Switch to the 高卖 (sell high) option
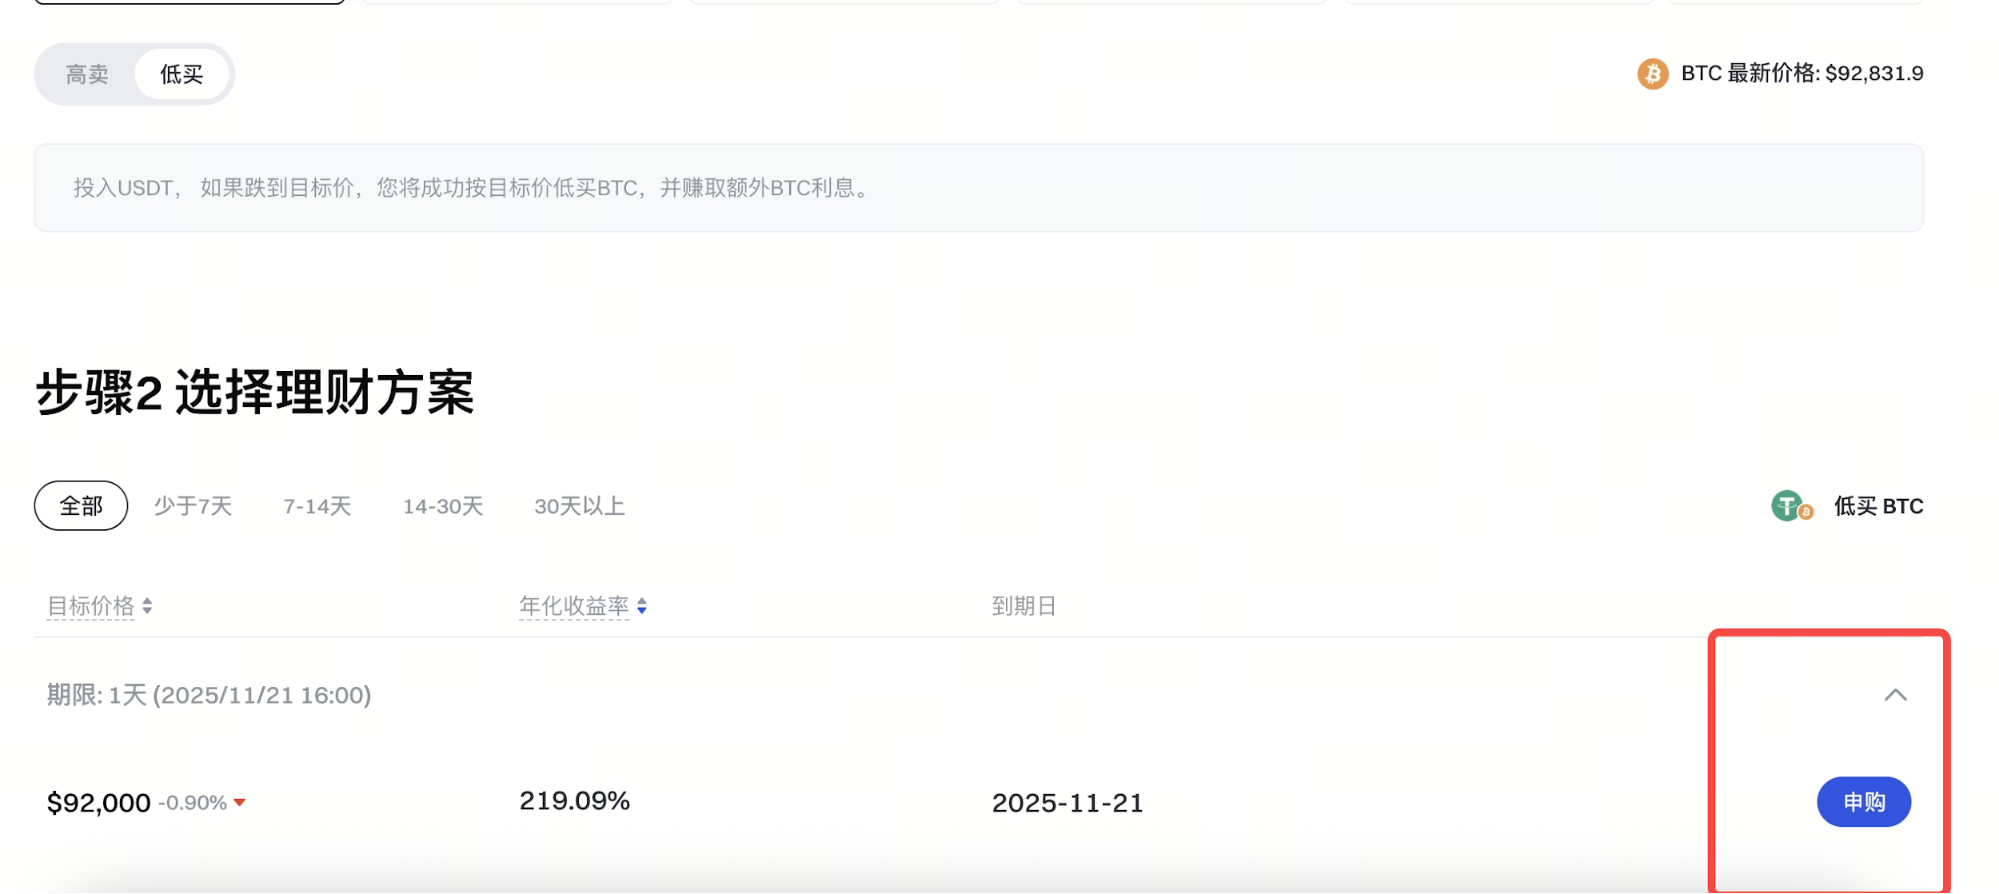This screenshot has height=894, width=1999. tap(87, 75)
